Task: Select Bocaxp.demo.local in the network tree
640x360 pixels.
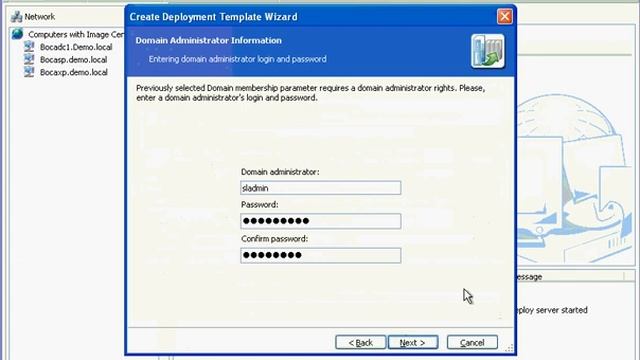Action: 74,72
